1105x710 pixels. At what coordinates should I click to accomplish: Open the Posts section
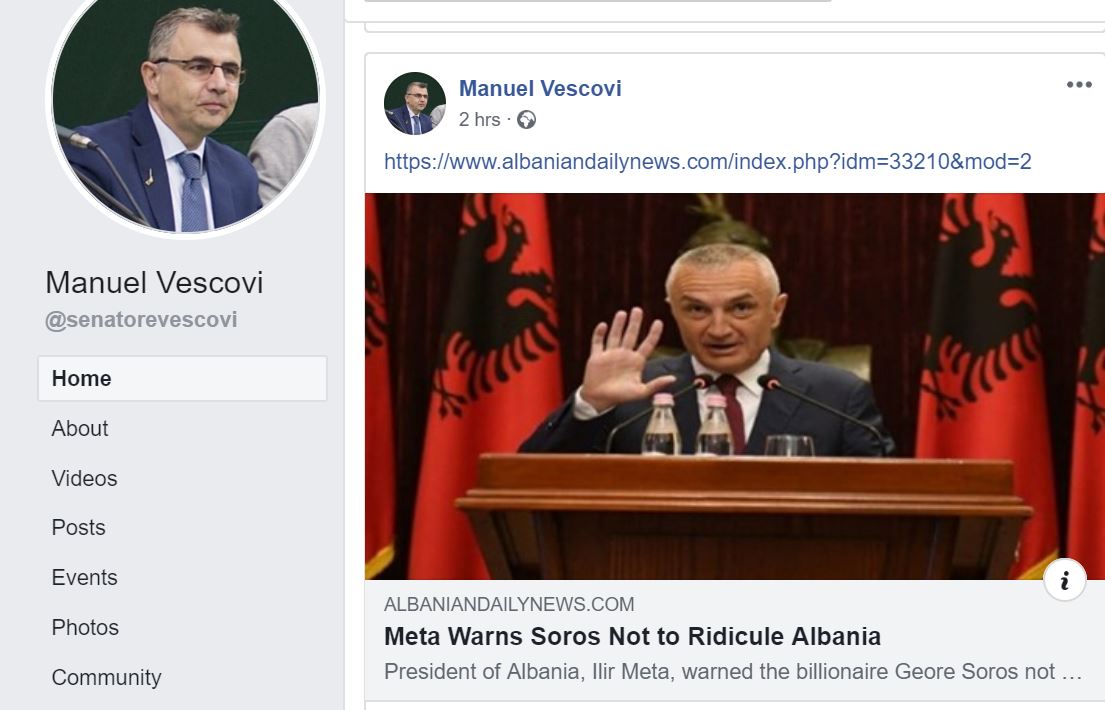coord(78,528)
